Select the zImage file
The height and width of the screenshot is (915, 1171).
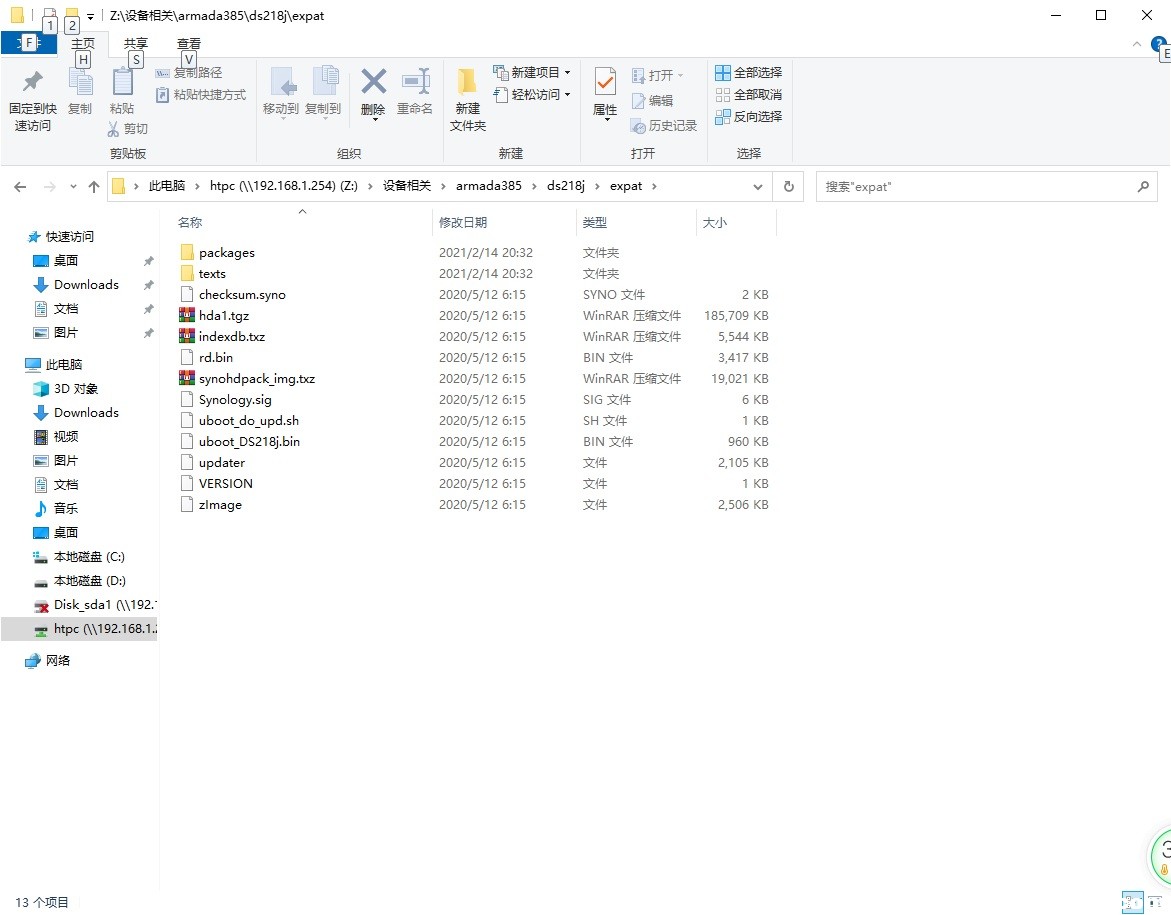(x=220, y=505)
